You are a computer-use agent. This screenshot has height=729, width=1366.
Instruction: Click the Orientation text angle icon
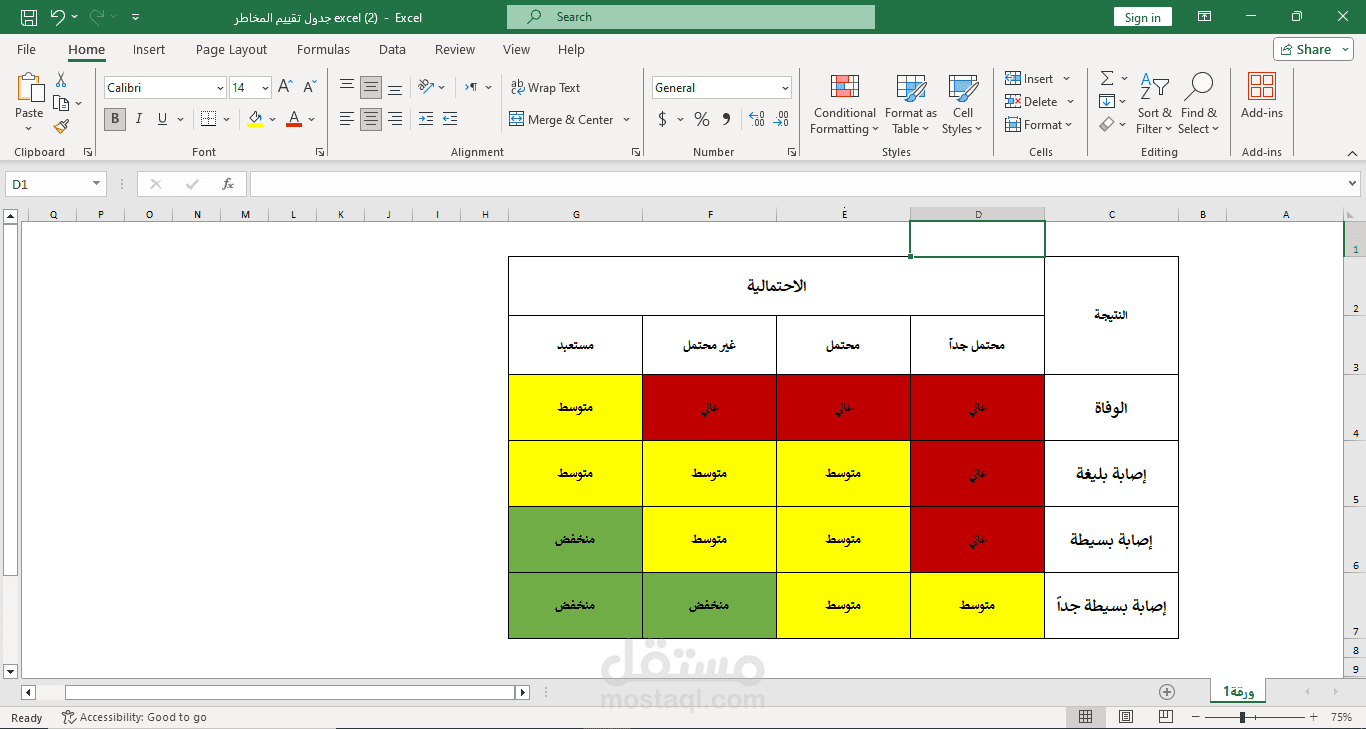tap(425, 87)
